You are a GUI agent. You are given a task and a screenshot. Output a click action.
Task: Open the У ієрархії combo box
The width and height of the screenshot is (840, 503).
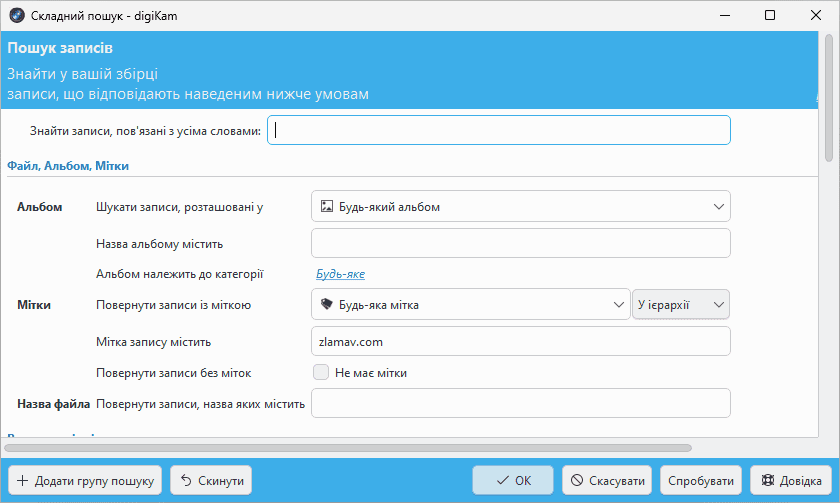click(x=680, y=305)
